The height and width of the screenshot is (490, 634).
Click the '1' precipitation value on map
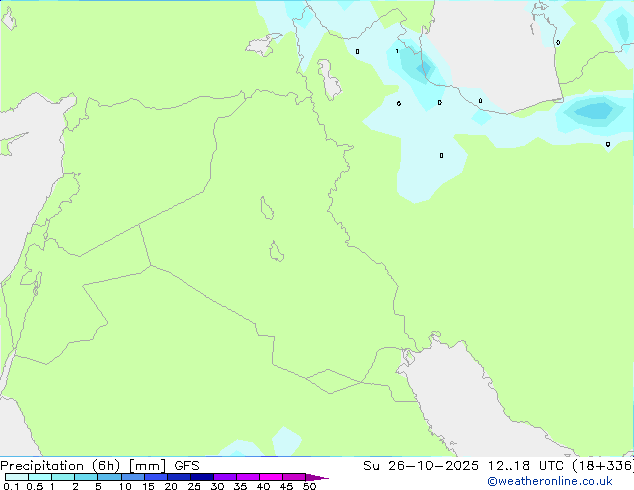pos(397,51)
